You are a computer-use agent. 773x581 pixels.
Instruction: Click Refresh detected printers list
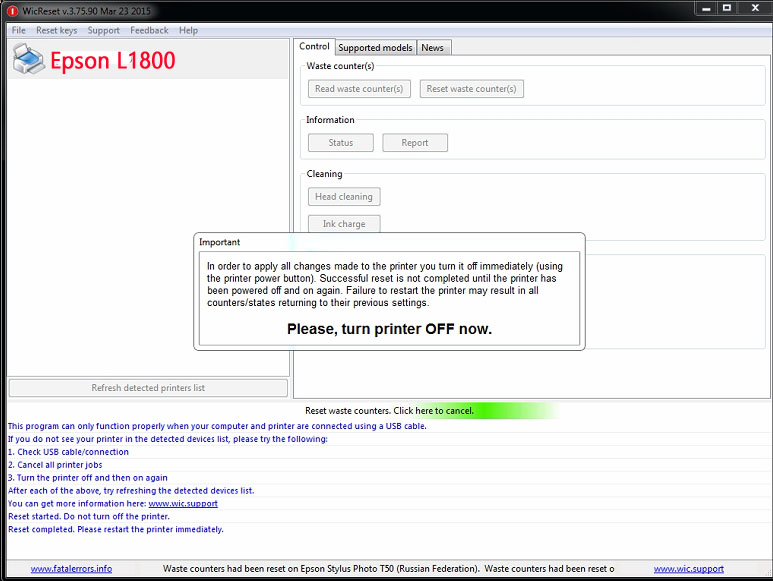[148, 388]
